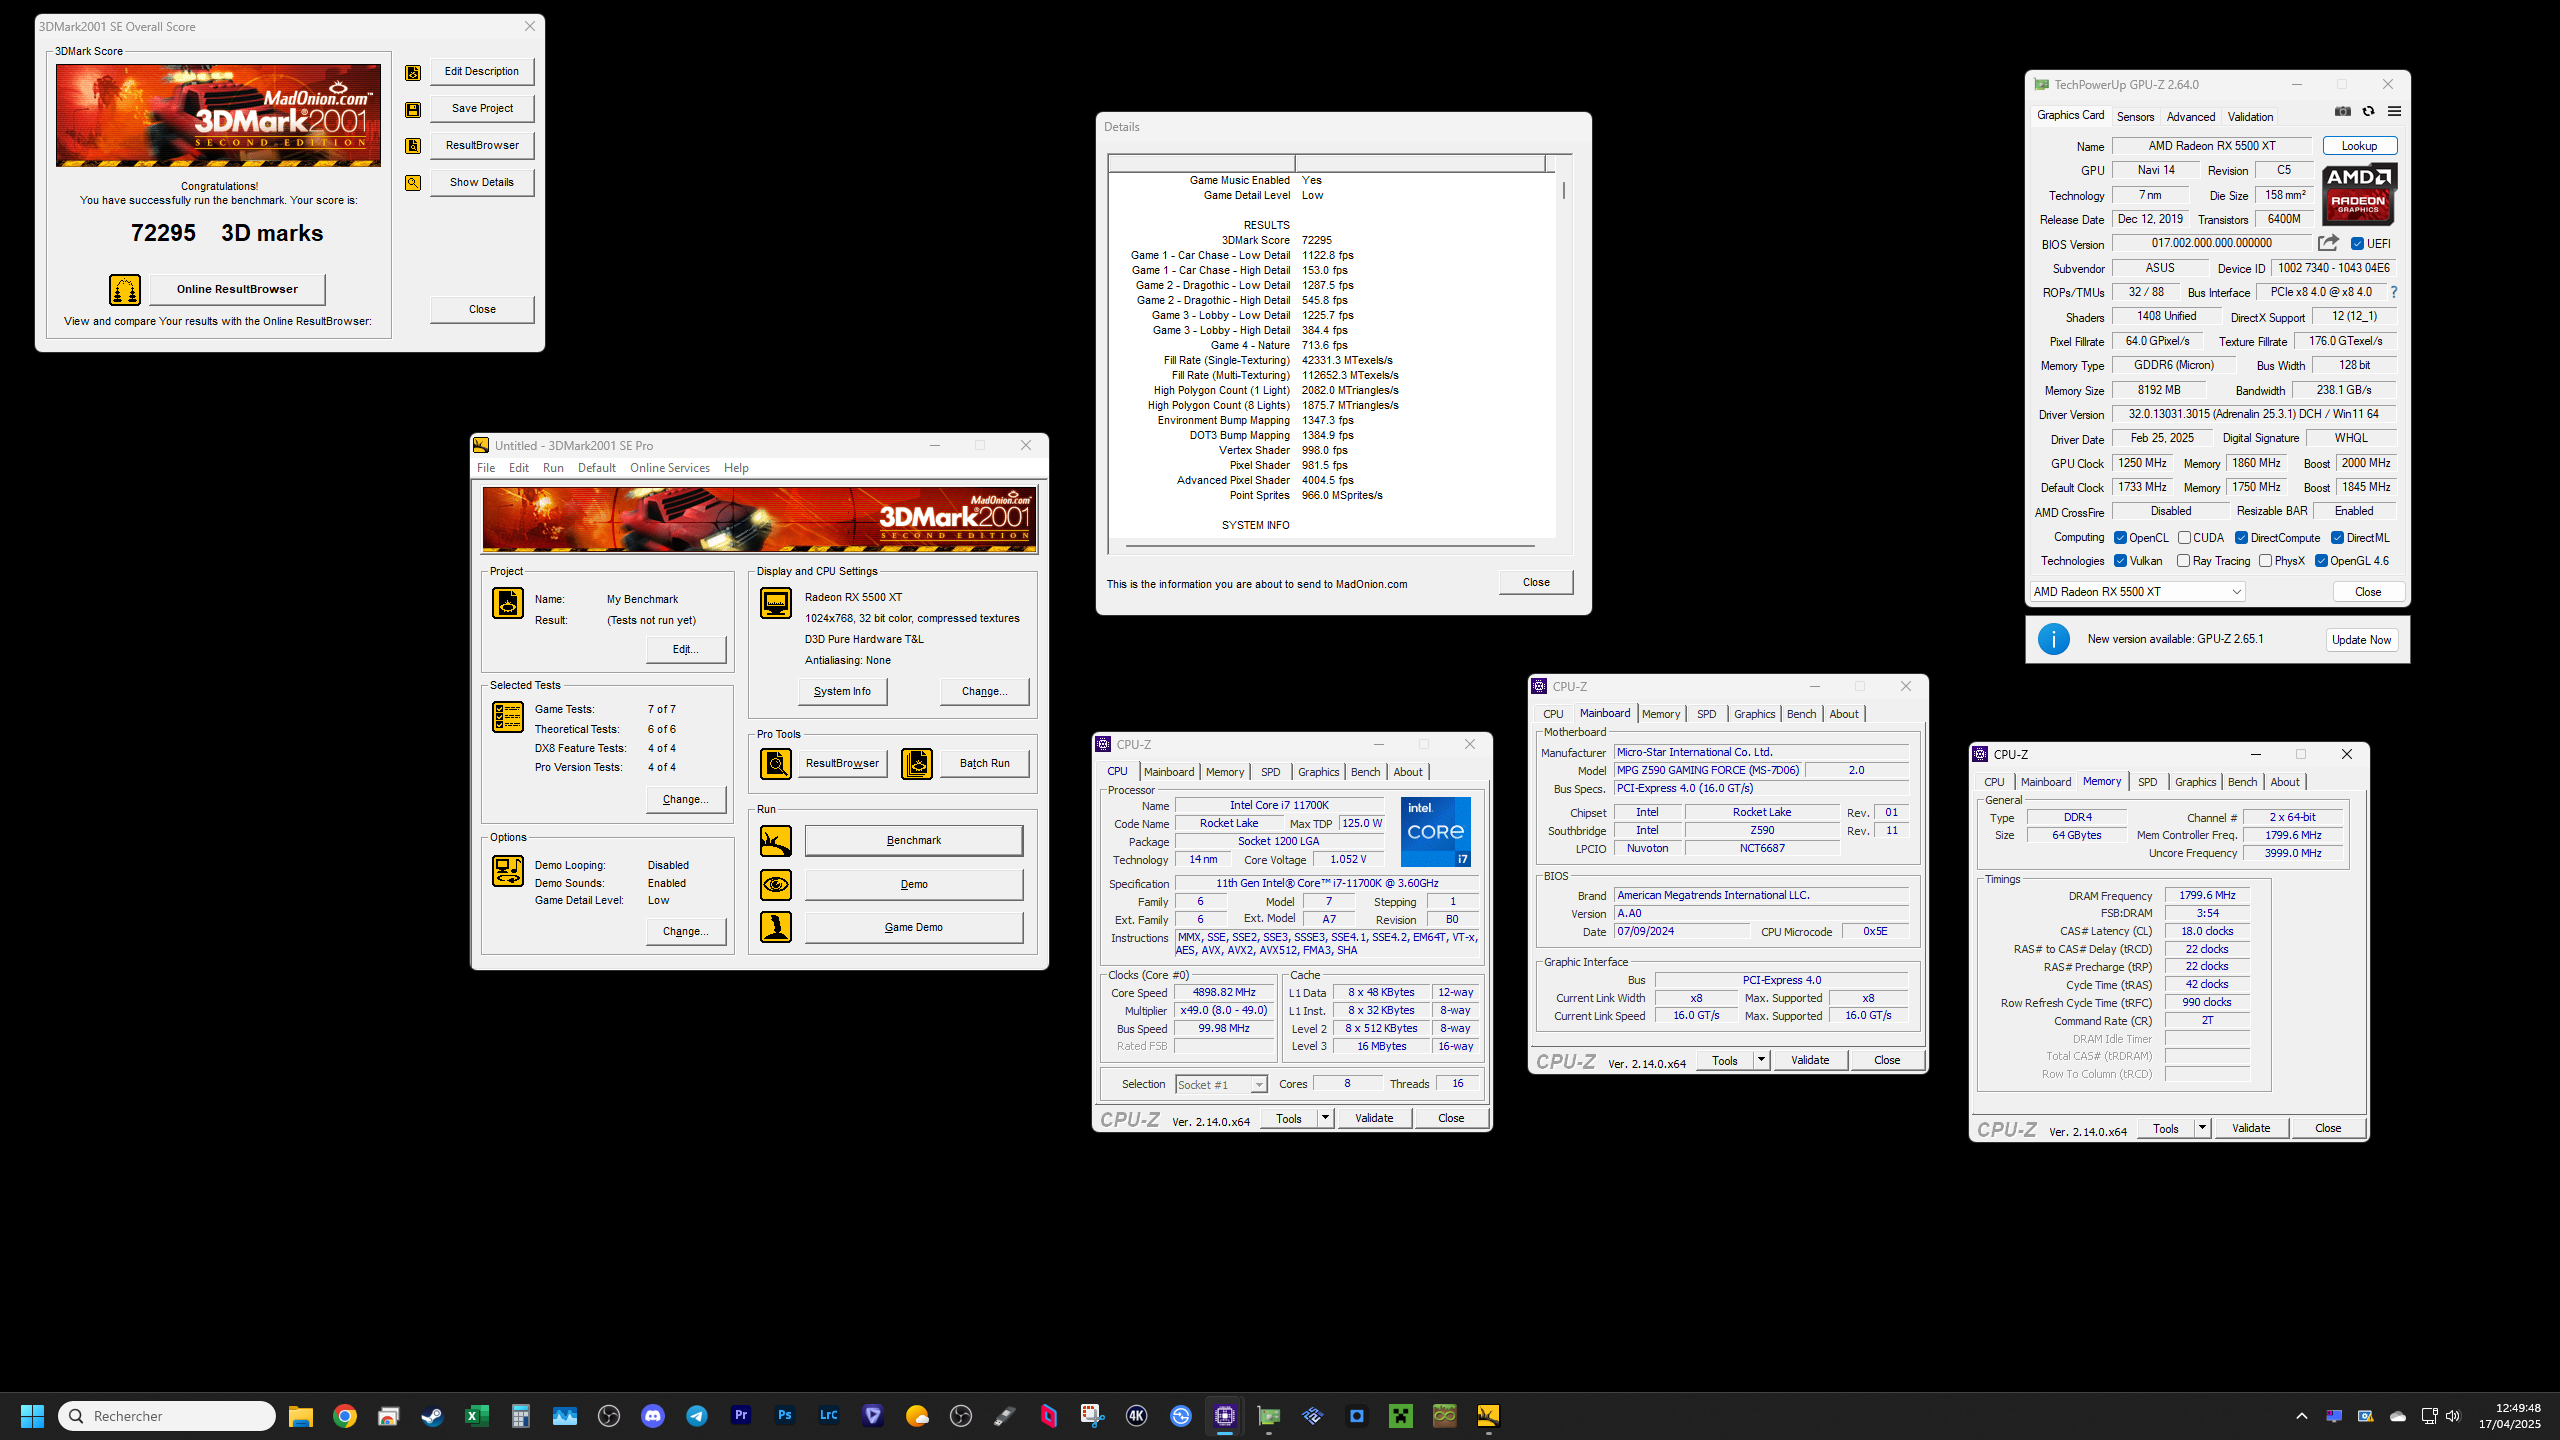Click Change button under Selected Tests

[685, 800]
